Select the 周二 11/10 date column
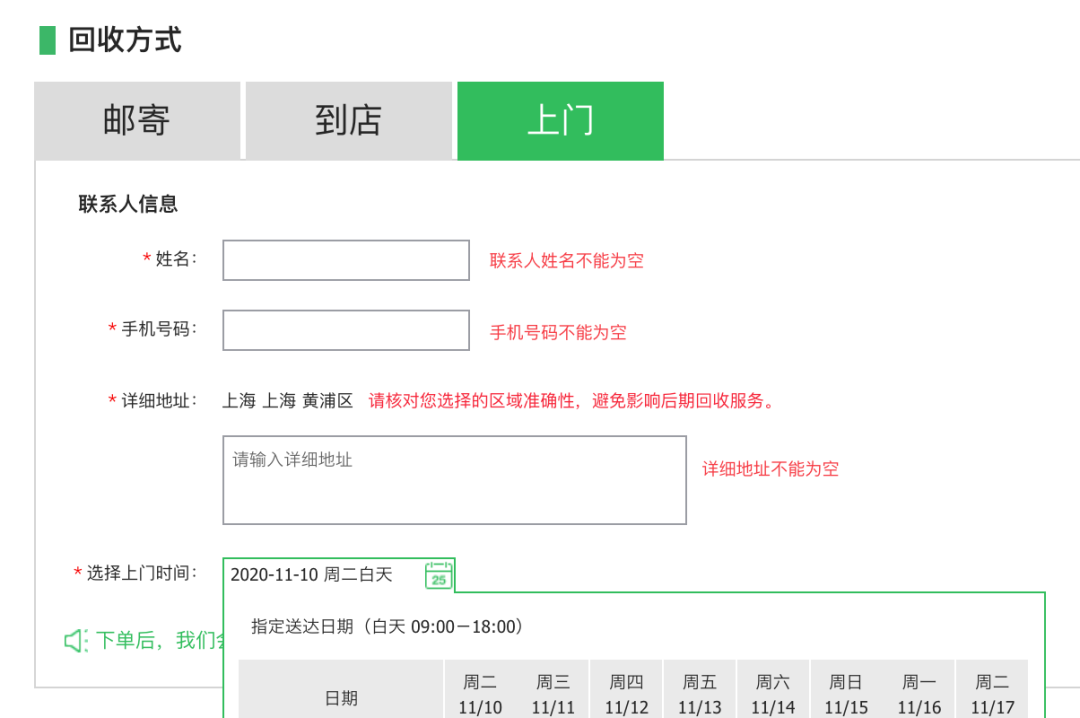Viewport: 1080px width, 718px height. point(480,690)
